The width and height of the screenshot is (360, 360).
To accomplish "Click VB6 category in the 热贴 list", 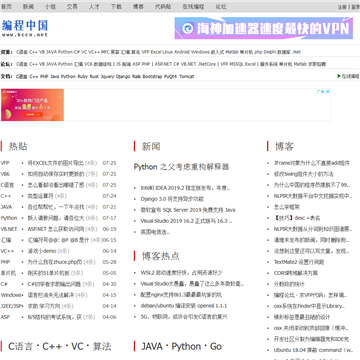I will [5, 174].
